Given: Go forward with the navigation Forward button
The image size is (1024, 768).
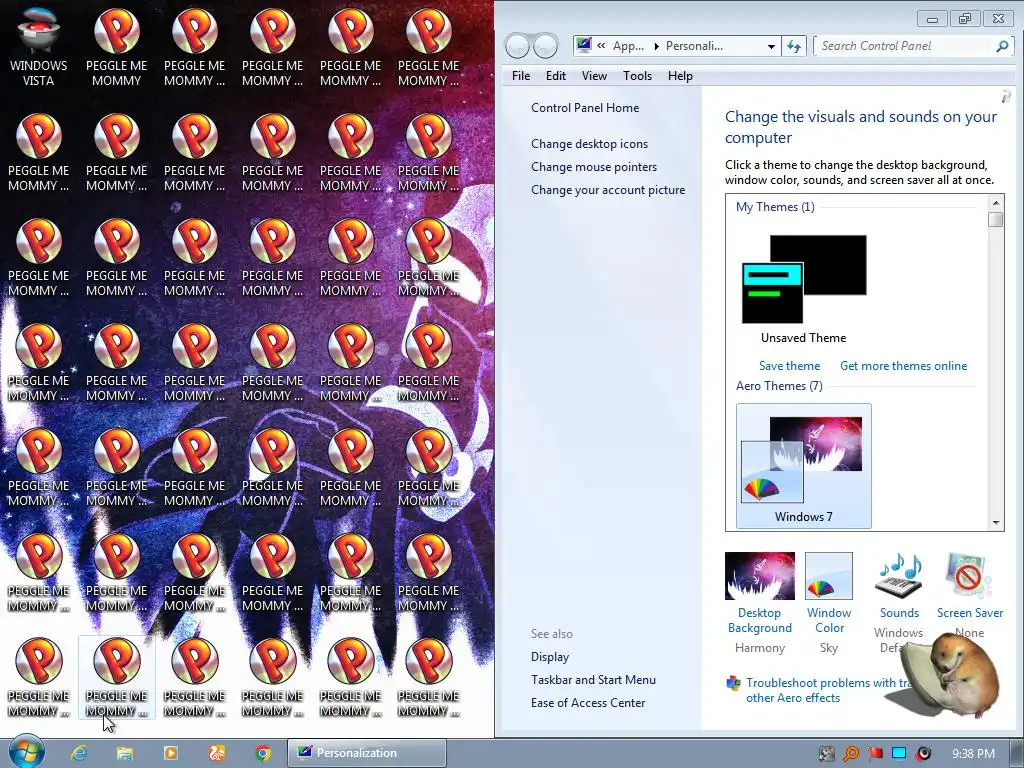Looking at the screenshot, I should (x=545, y=46).
